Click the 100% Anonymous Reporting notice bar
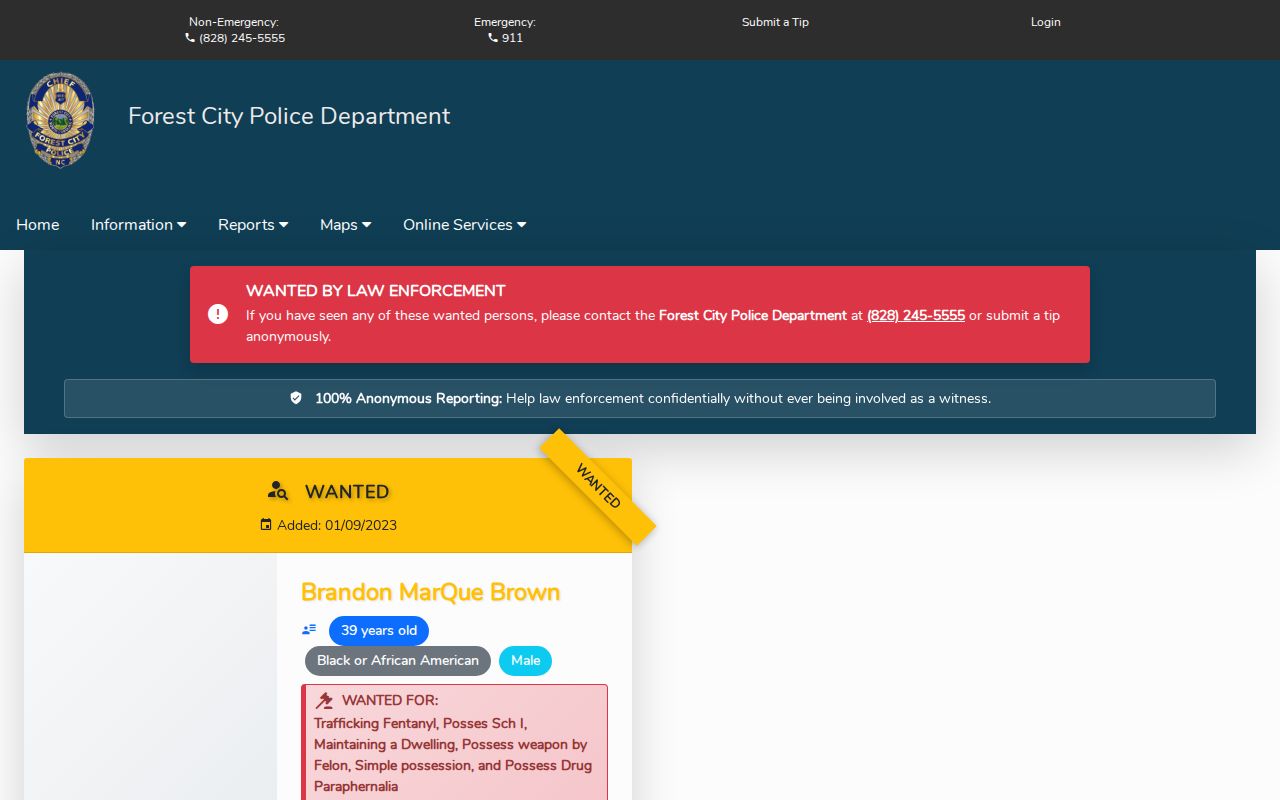 coord(640,398)
